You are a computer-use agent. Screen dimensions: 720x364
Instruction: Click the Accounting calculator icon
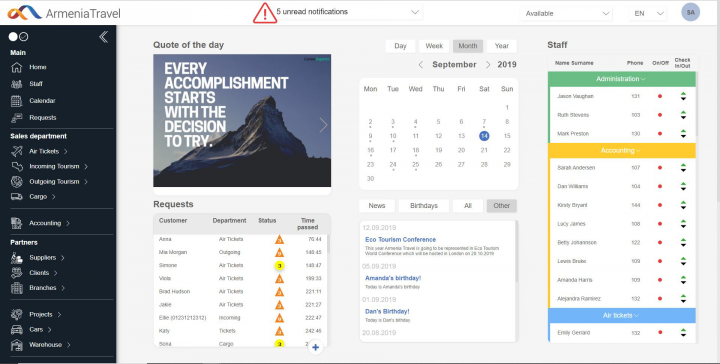click(x=17, y=223)
